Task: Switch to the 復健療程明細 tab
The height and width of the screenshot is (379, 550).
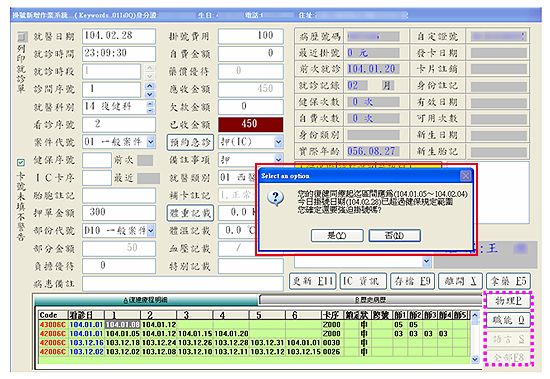Action: click(146, 300)
